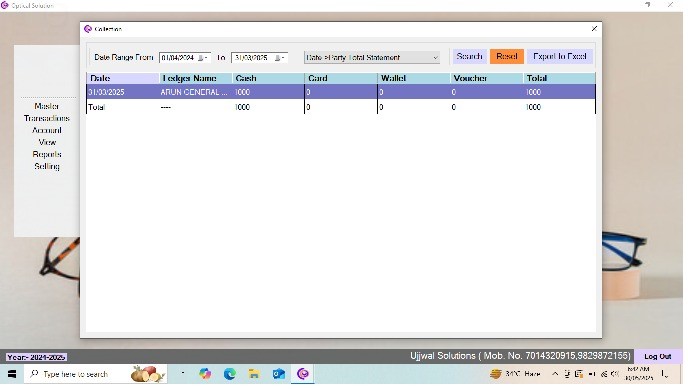Screen dimensions: 688x389
Task: Click the Ledger Name column header
Action: (196, 78)
